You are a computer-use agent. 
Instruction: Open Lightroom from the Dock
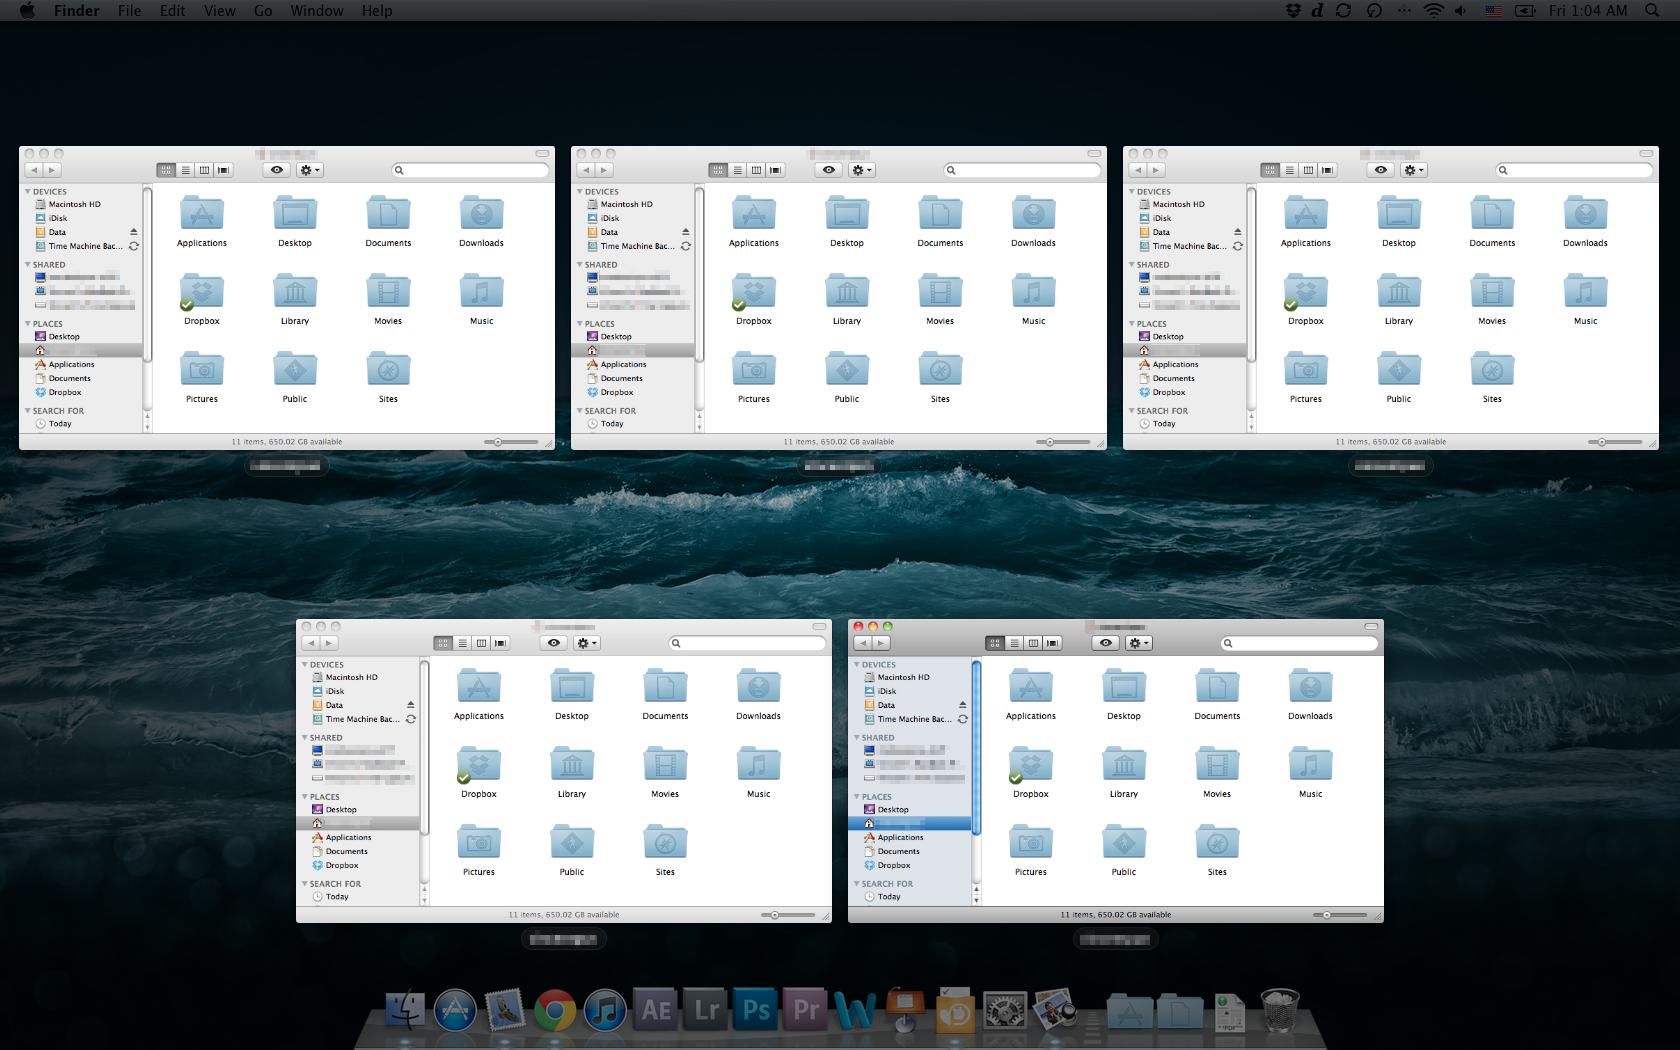pos(706,1011)
